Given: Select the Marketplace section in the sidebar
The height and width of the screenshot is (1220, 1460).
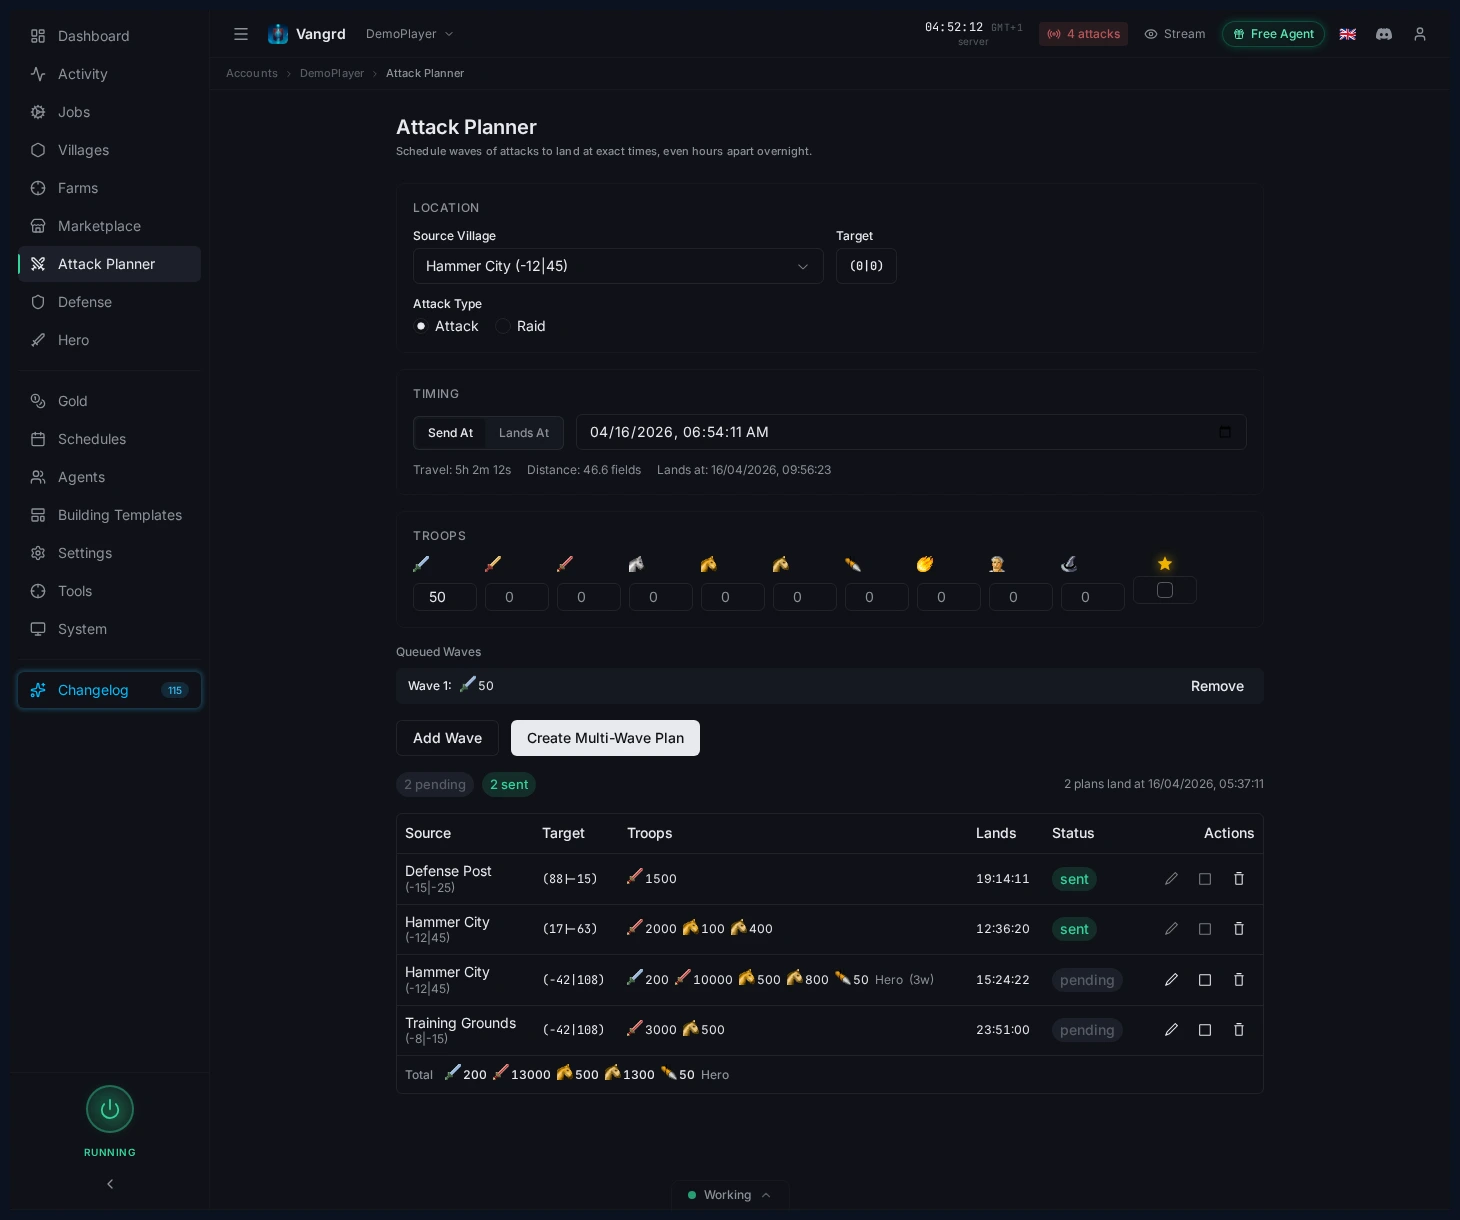Looking at the screenshot, I should coord(98,226).
